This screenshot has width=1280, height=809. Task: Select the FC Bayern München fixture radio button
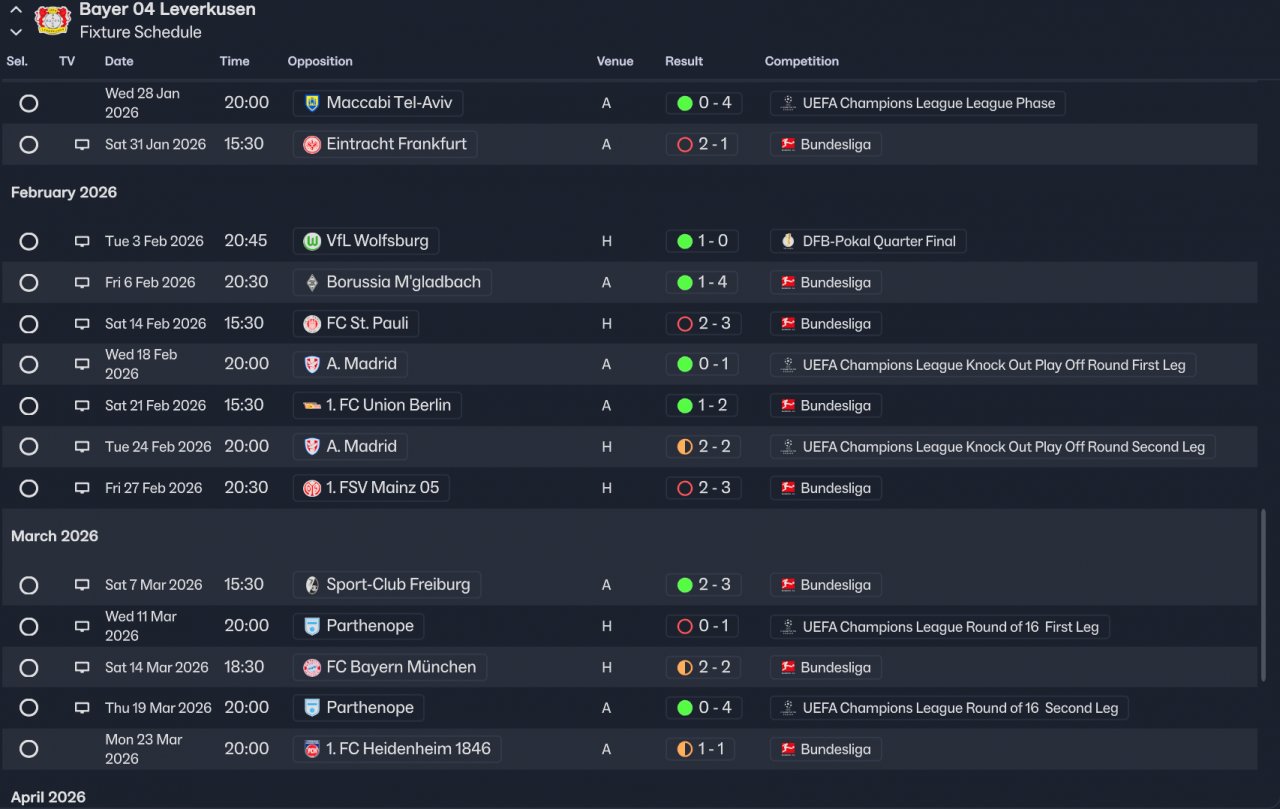(29, 667)
